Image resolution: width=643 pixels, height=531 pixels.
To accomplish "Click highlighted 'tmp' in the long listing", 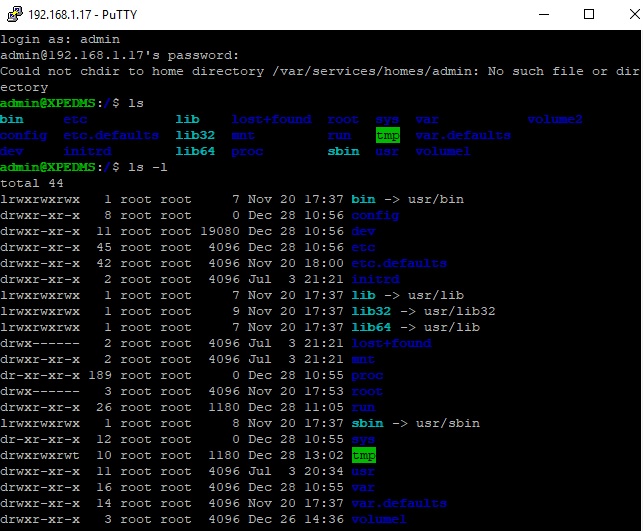I will (x=364, y=455).
